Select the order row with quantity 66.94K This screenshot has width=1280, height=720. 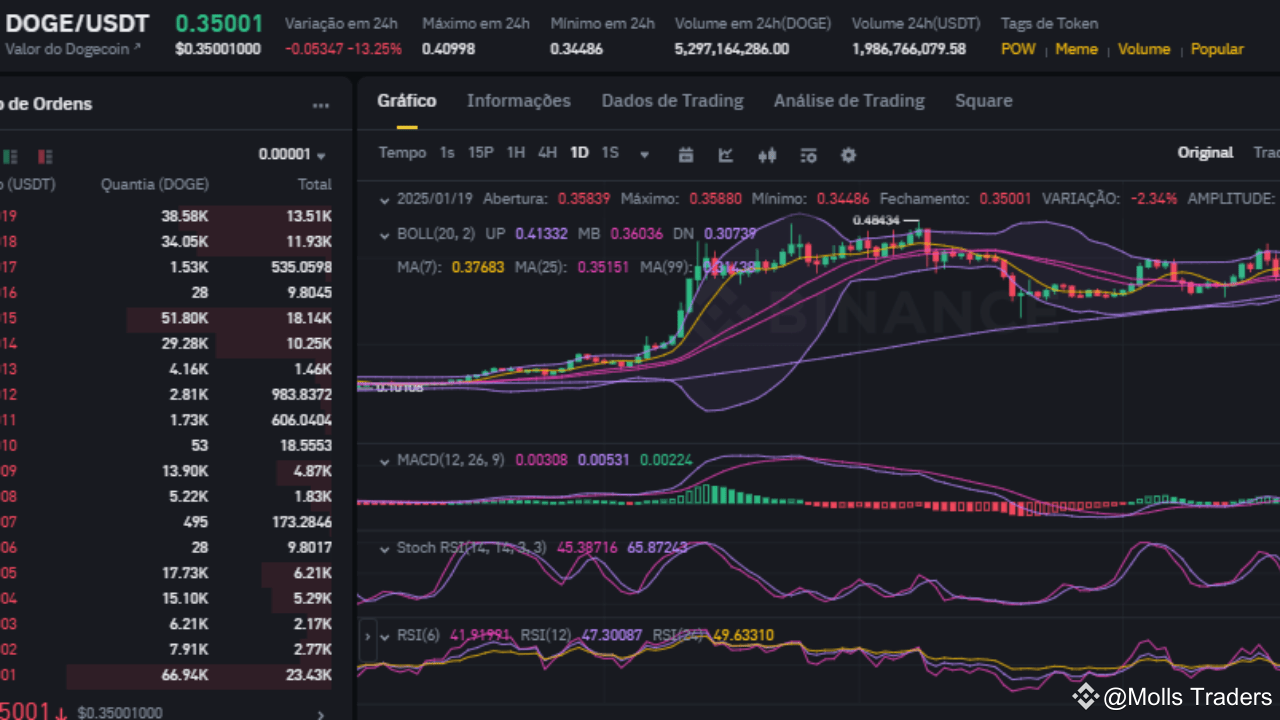coord(166,675)
